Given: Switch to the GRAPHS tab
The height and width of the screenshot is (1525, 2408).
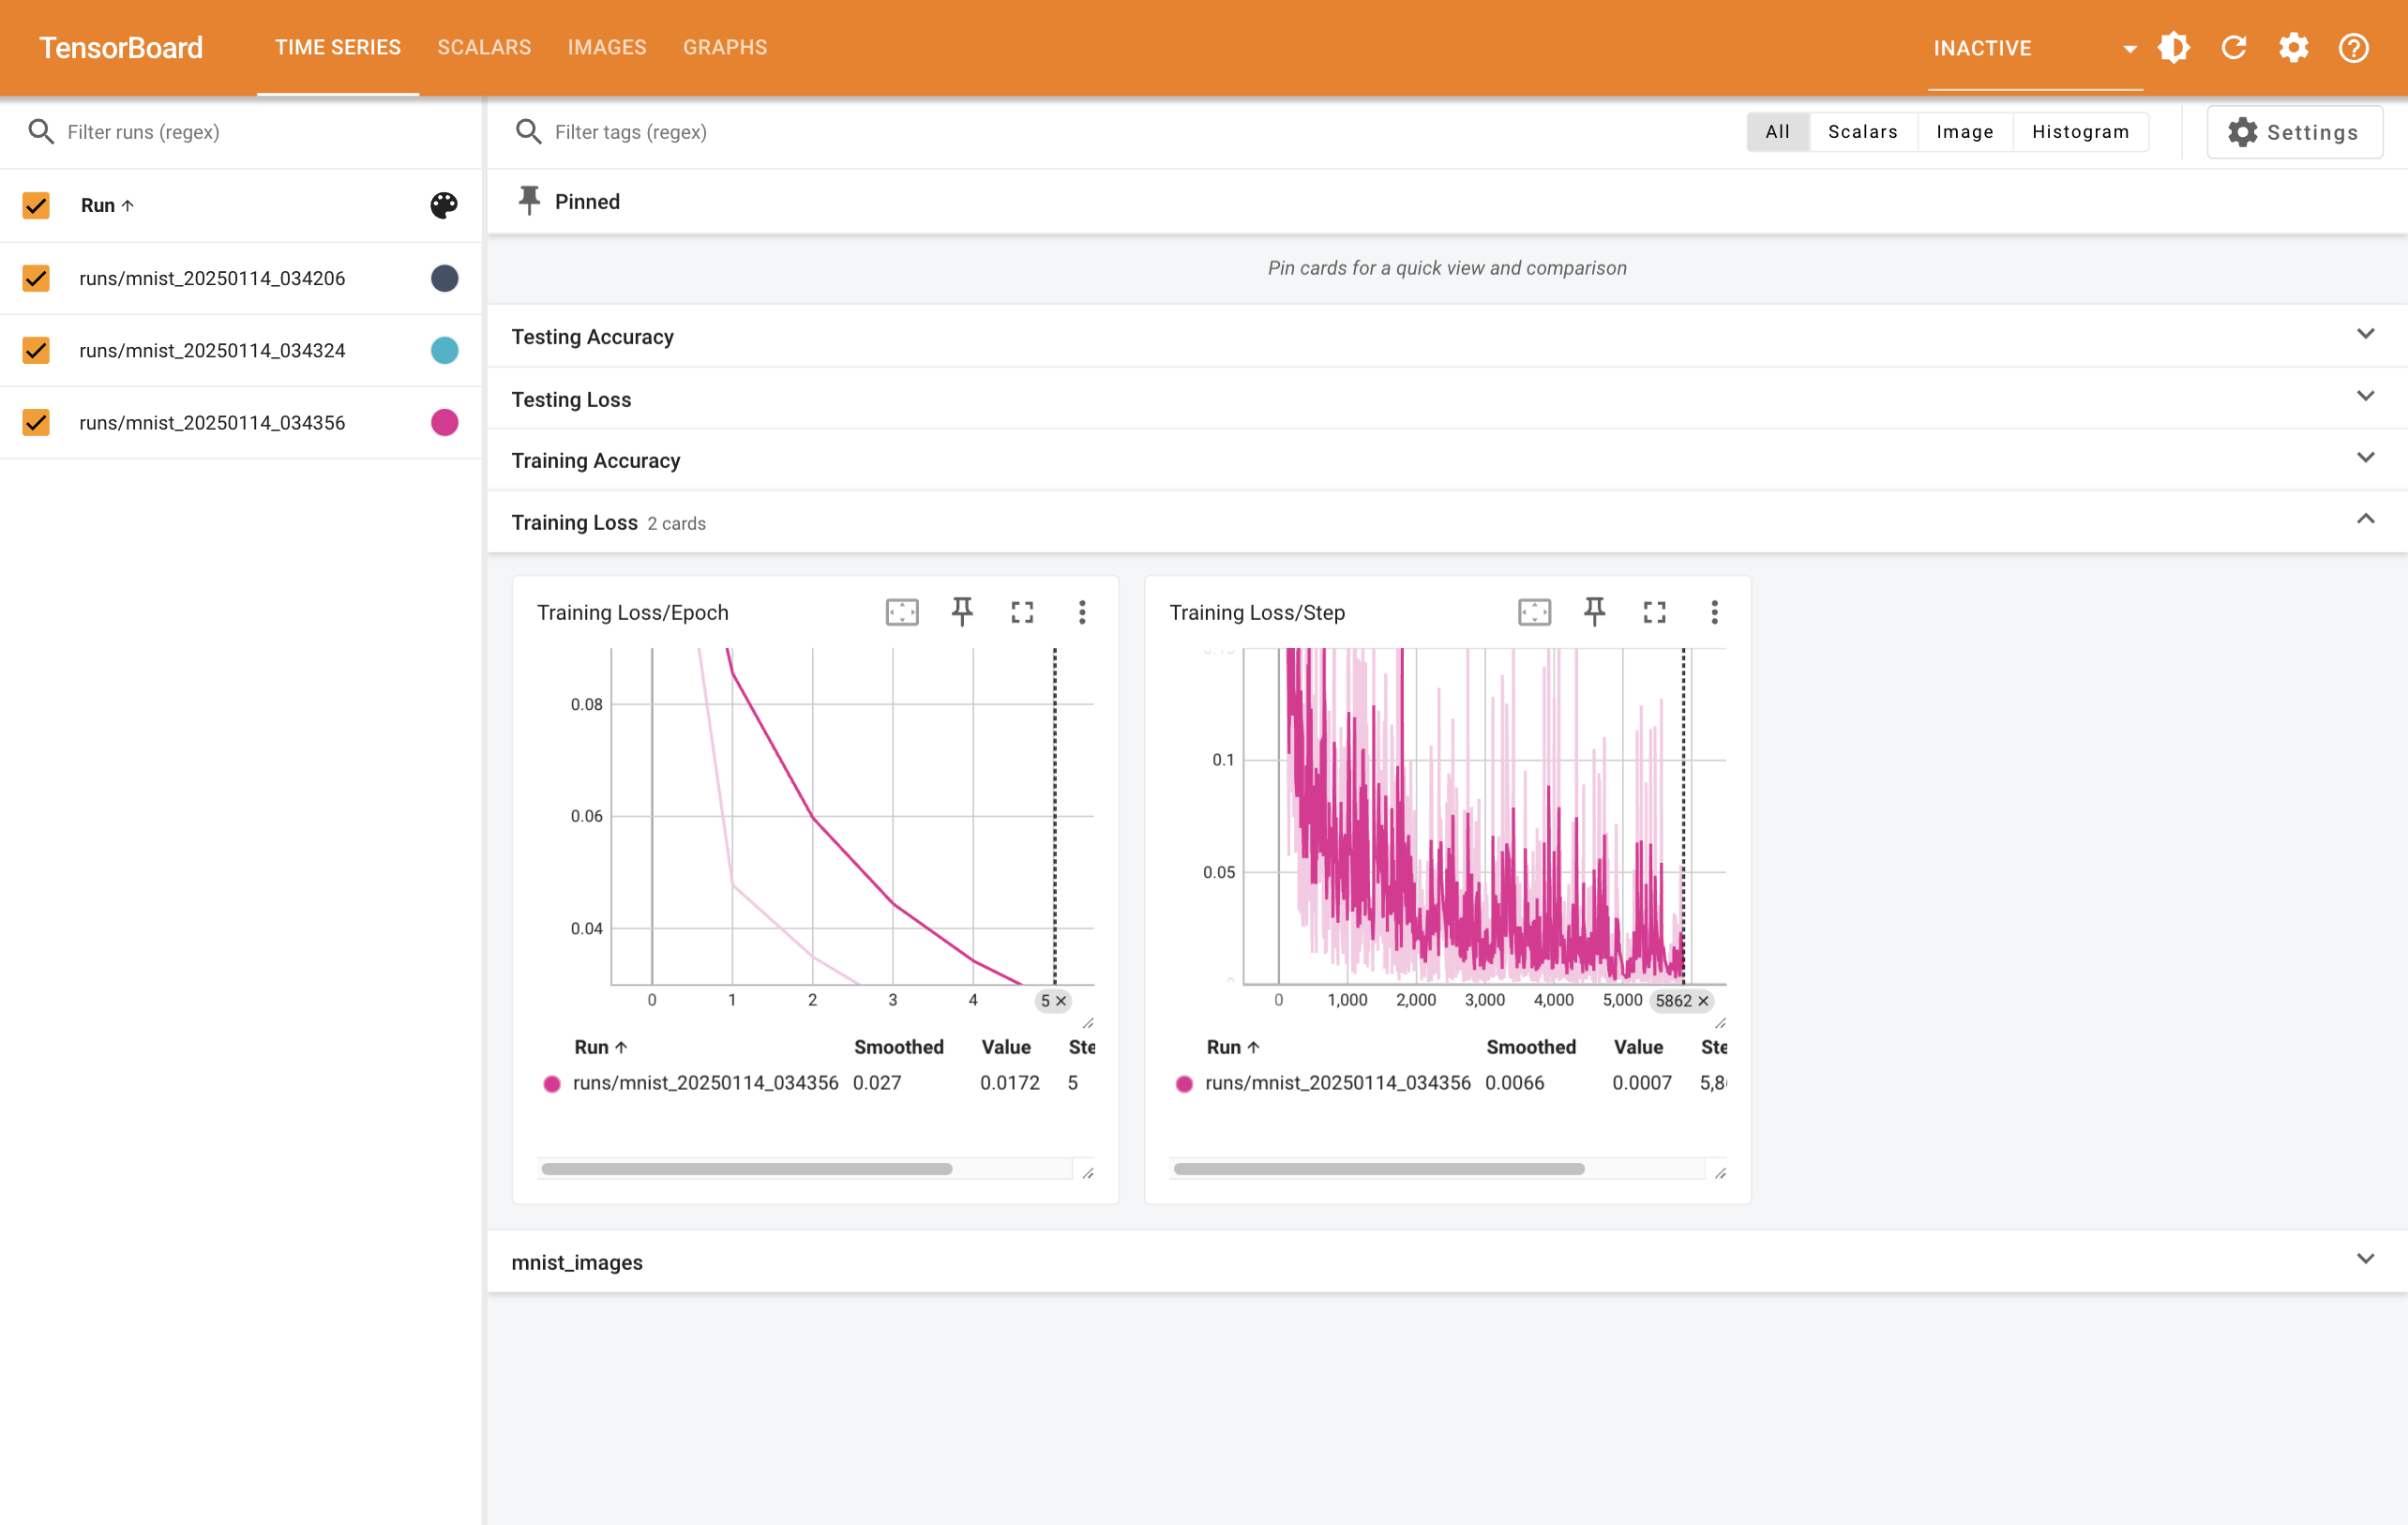Looking at the screenshot, I should 725,48.
